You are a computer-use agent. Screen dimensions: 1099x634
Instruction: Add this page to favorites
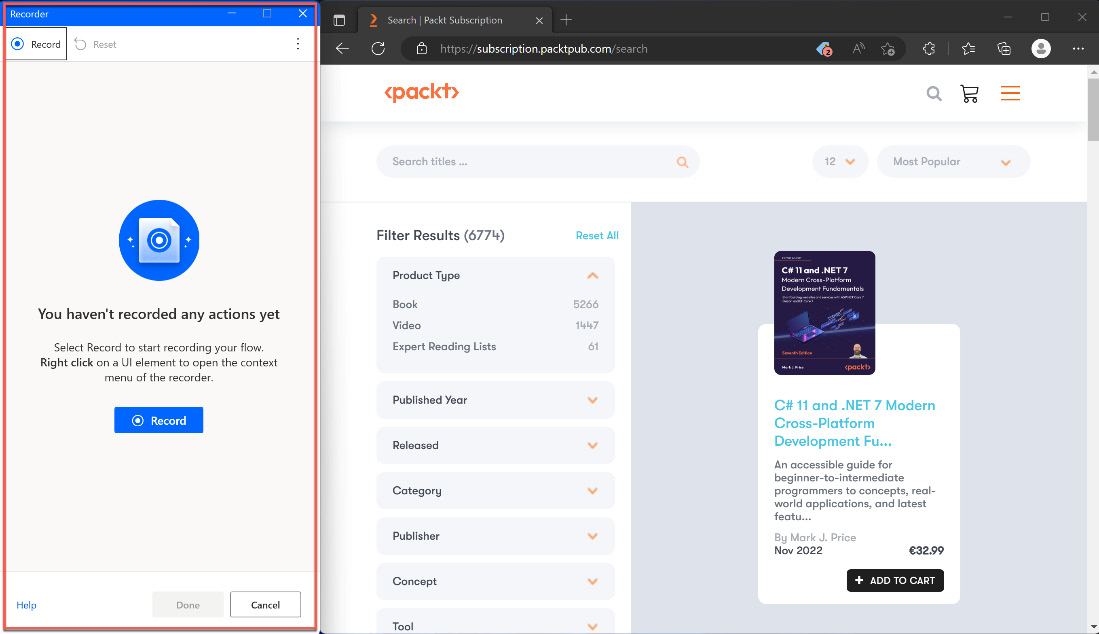coord(888,48)
